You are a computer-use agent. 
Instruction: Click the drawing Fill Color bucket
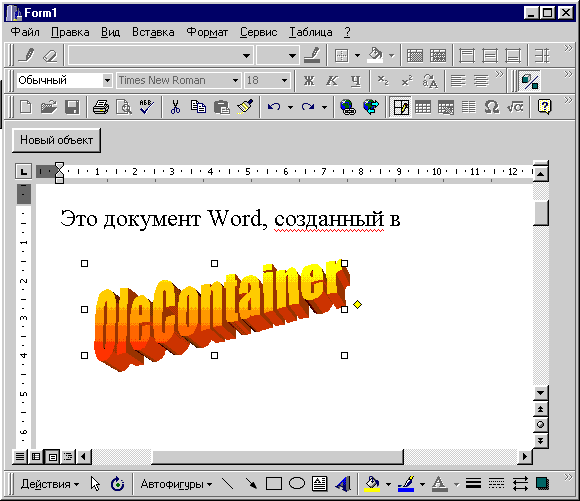[x=372, y=484]
